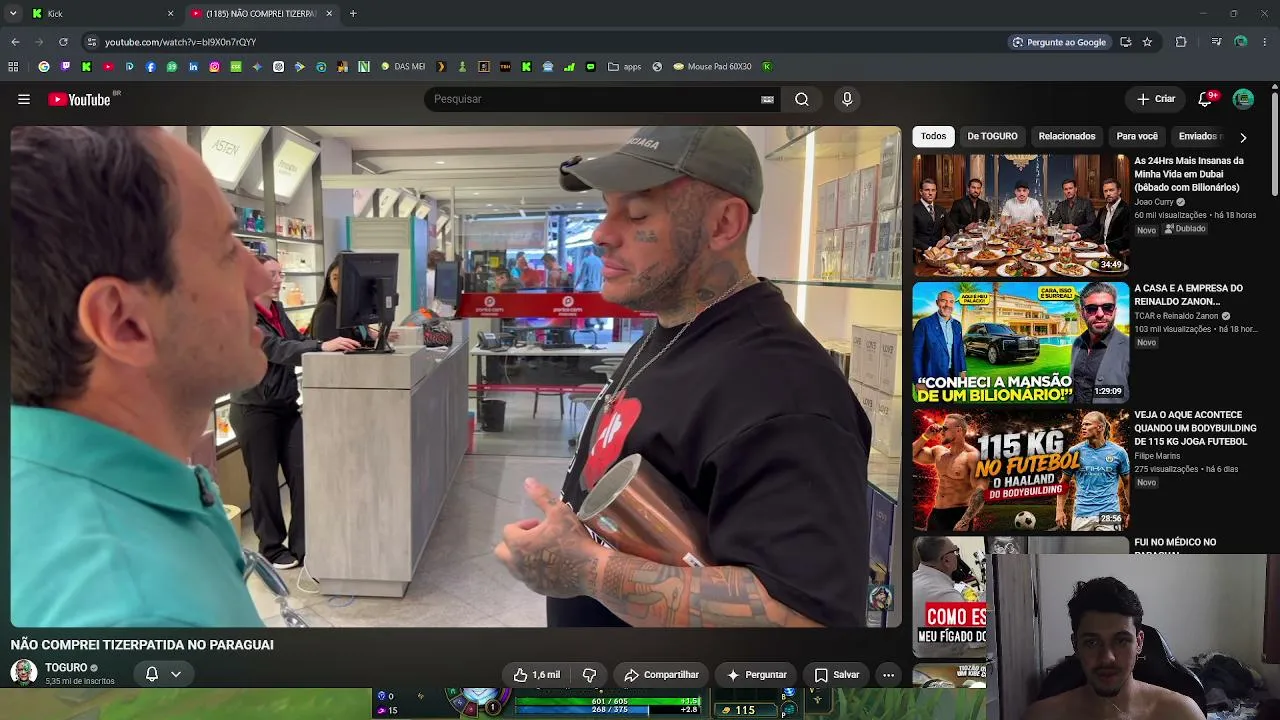Open YouTube notifications bell
Viewport: 1280px width, 720px height.
tap(1205, 99)
